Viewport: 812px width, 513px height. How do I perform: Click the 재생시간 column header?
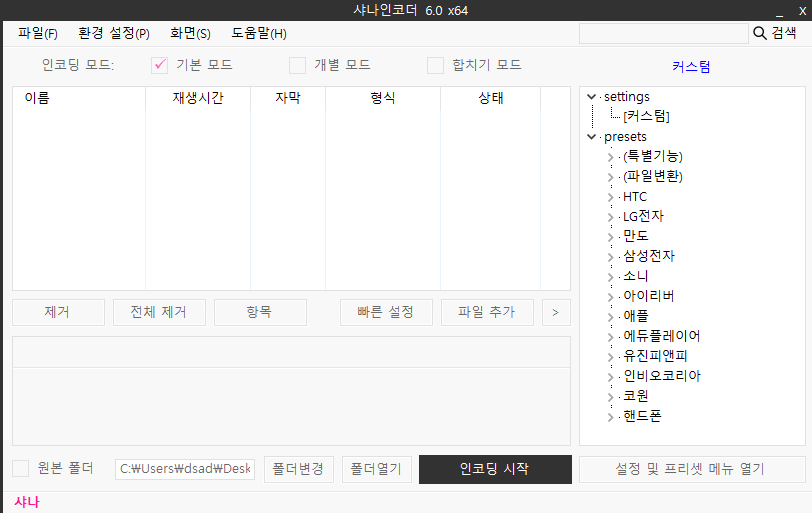198,98
